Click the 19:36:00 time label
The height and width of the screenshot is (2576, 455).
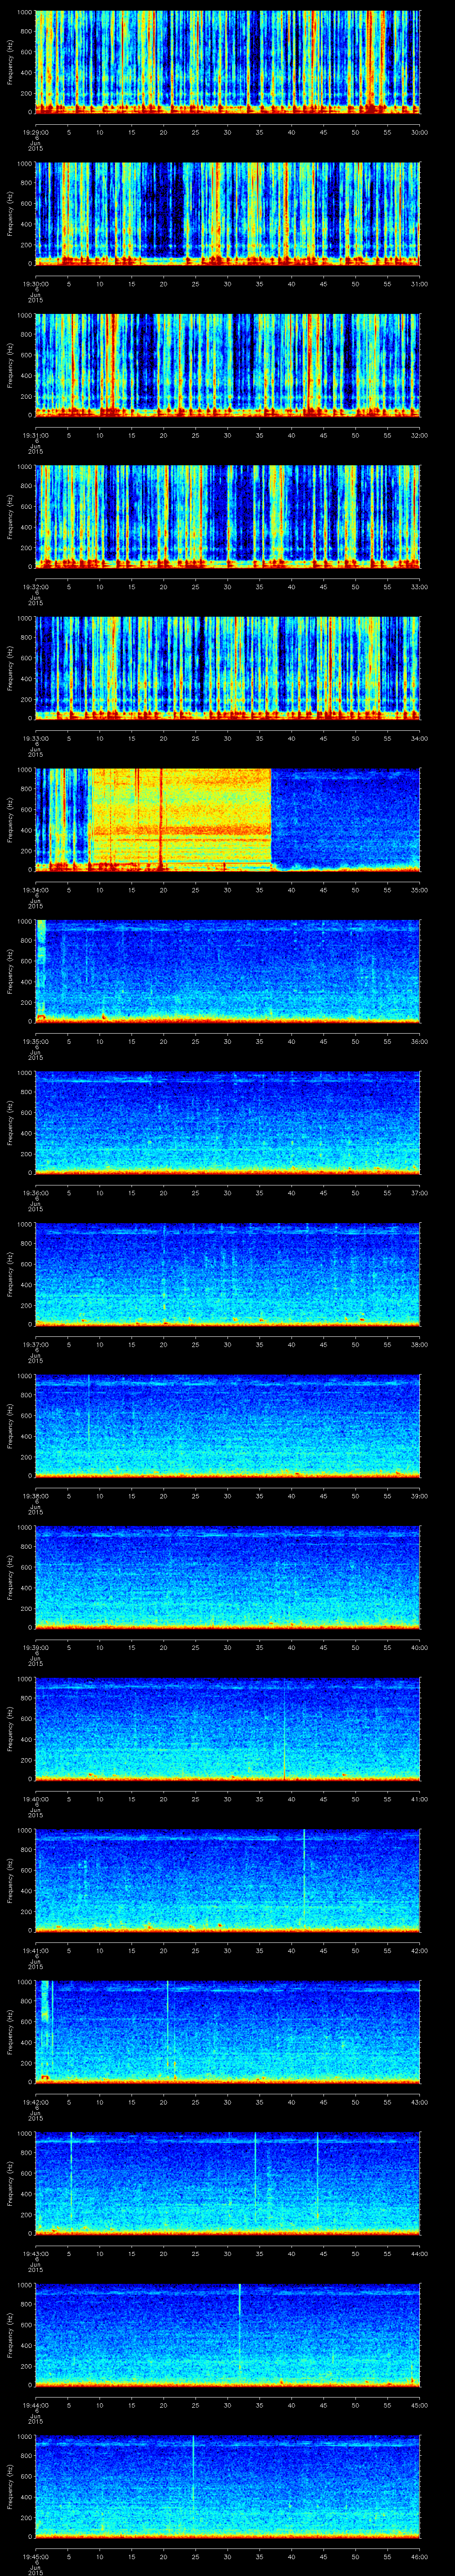click(x=35, y=1192)
